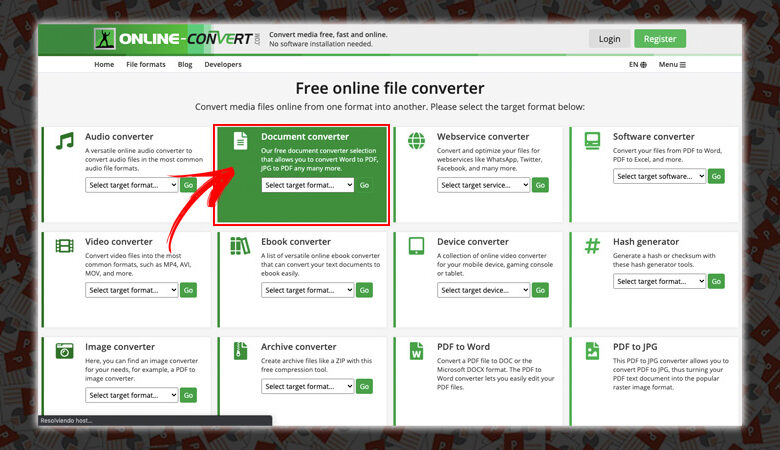Click the Video converter film strip icon
Viewport: 780px width, 450px height.
pyautogui.click(x=65, y=246)
